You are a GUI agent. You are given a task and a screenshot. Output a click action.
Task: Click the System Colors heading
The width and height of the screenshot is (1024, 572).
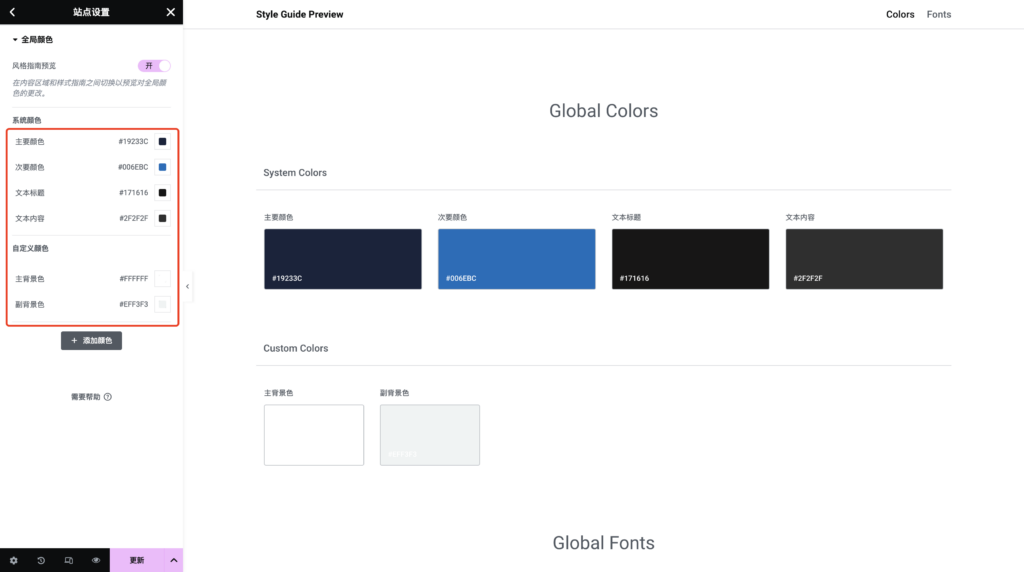click(x=295, y=173)
